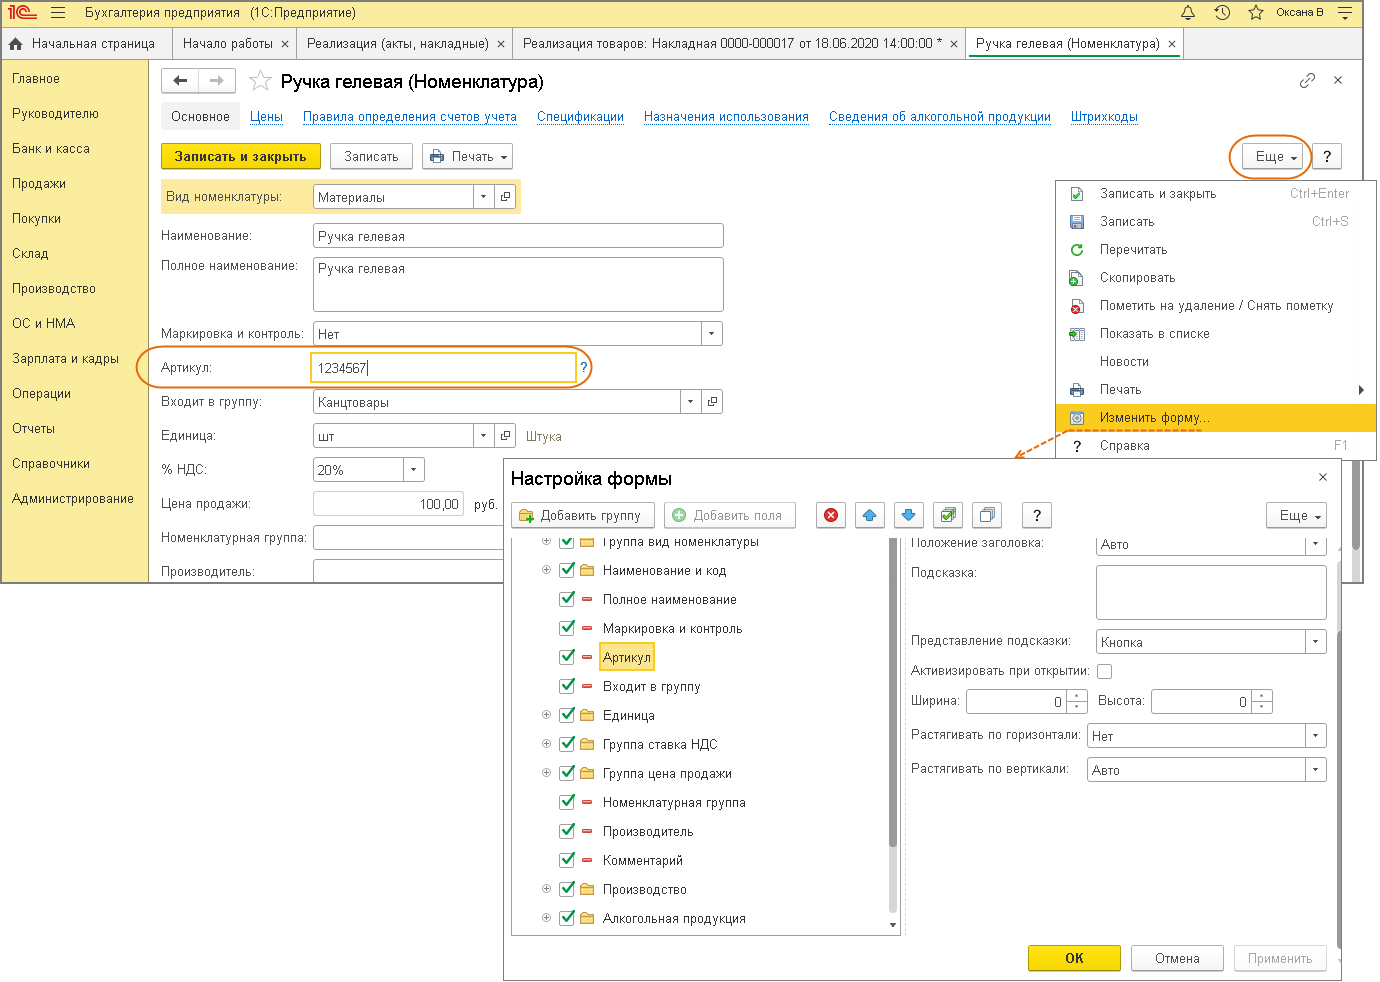The height and width of the screenshot is (982, 1380).
Task: Uncheck the Наименование и код checkbox
Action: click(x=567, y=570)
